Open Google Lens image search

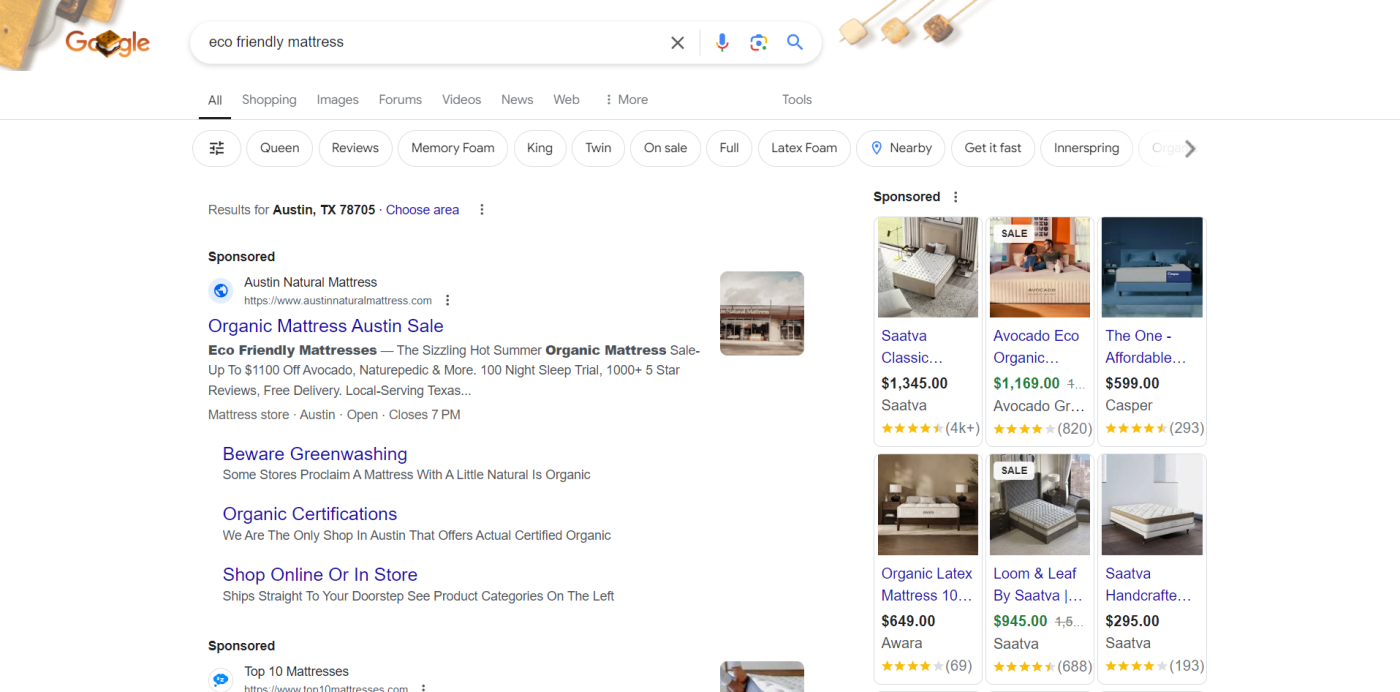(758, 42)
